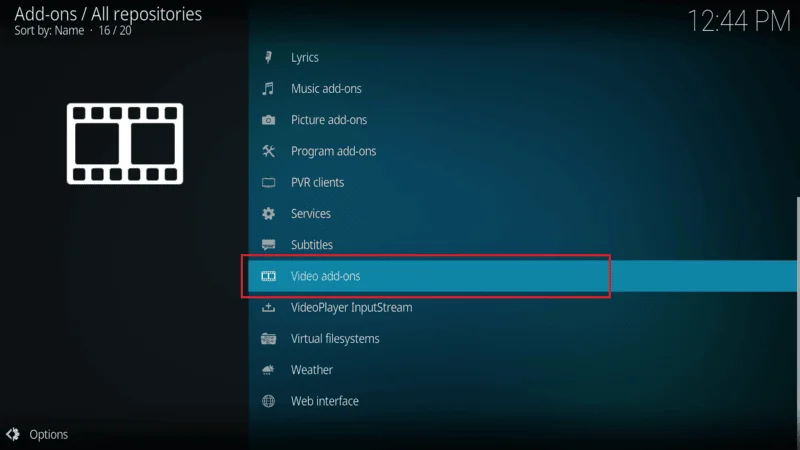Image resolution: width=800 pixels, height=450 pixels.
Task: Open the Lyrics category
Action: [522, 57]
